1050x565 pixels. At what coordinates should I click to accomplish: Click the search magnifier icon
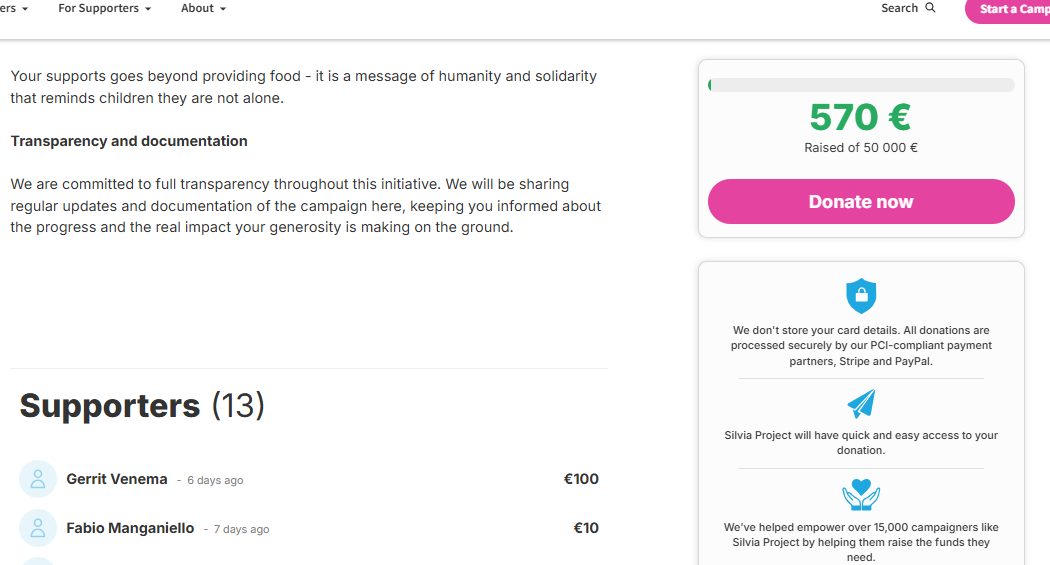pos(931,8)
